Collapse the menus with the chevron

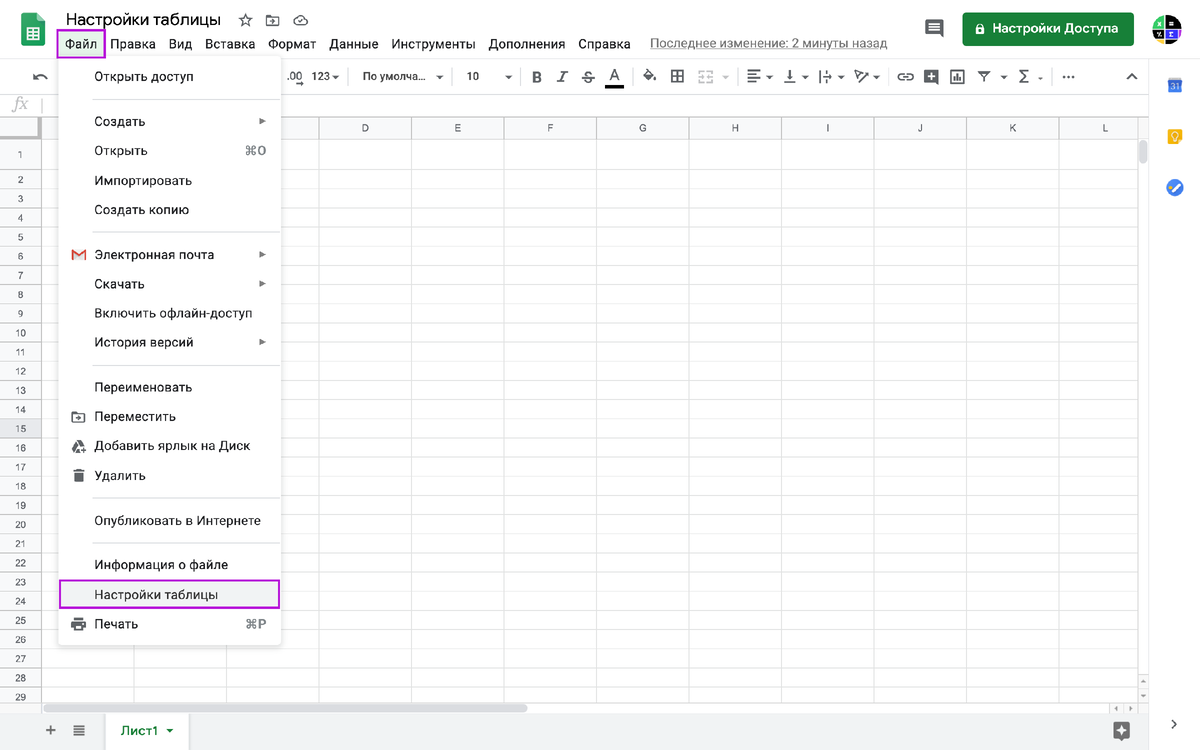[x=1131, y=76]
